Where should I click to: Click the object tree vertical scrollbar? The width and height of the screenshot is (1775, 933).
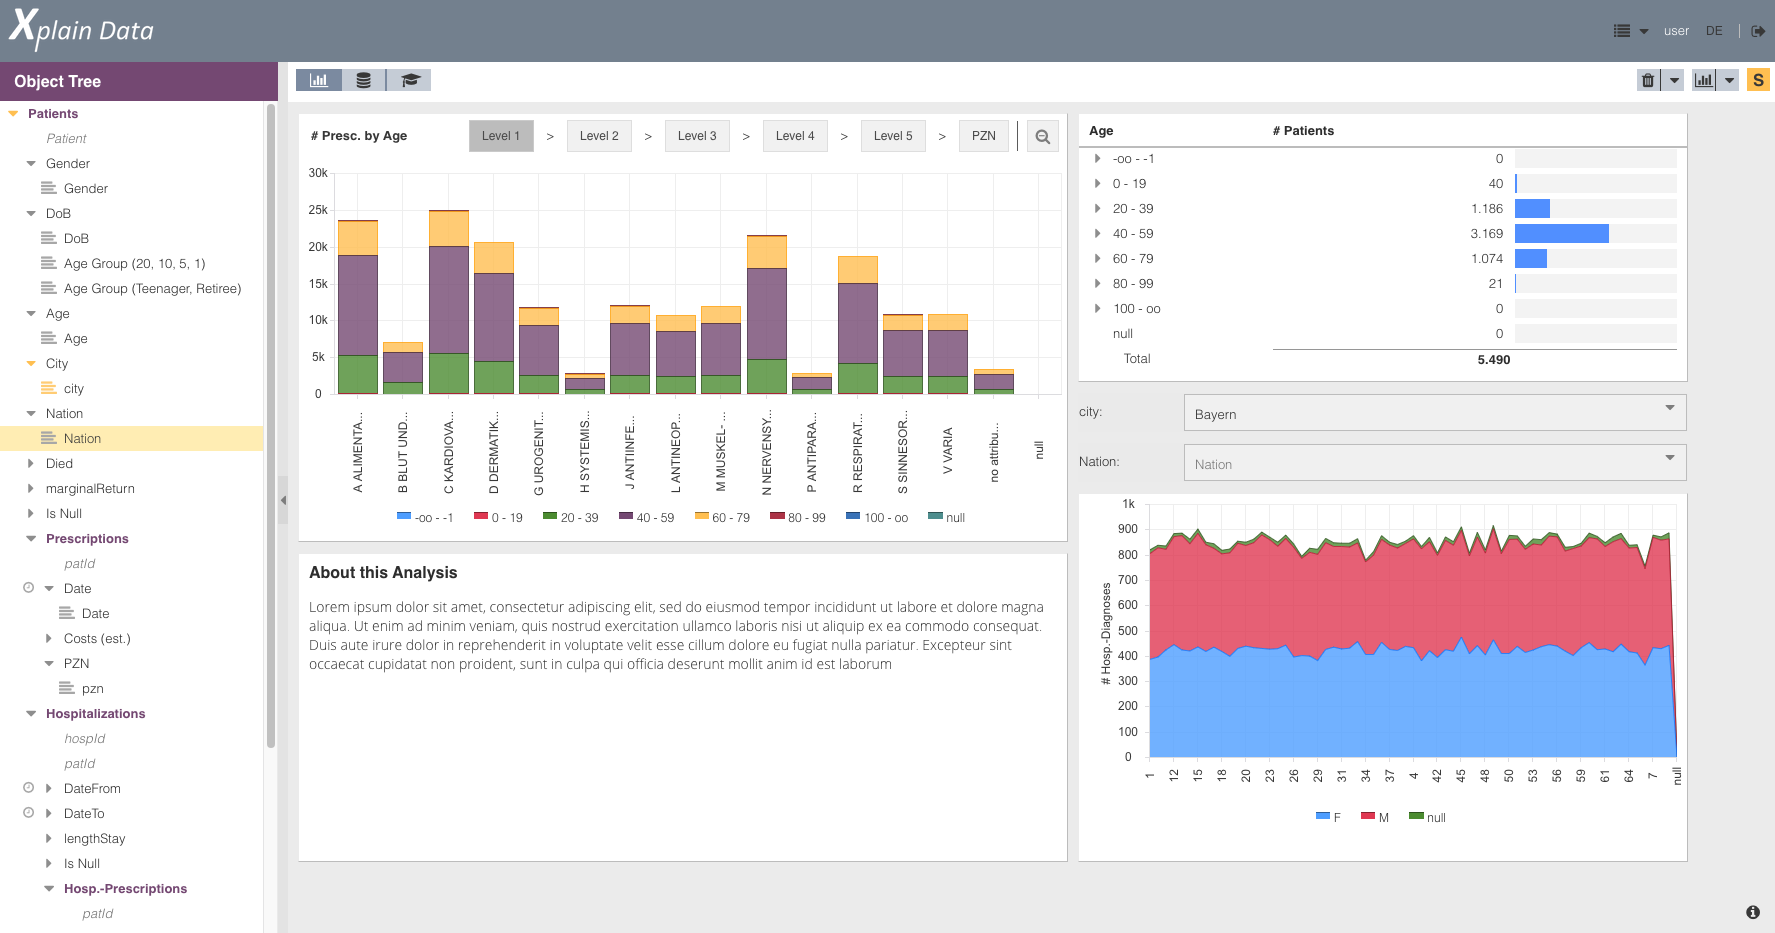(271, 425)
